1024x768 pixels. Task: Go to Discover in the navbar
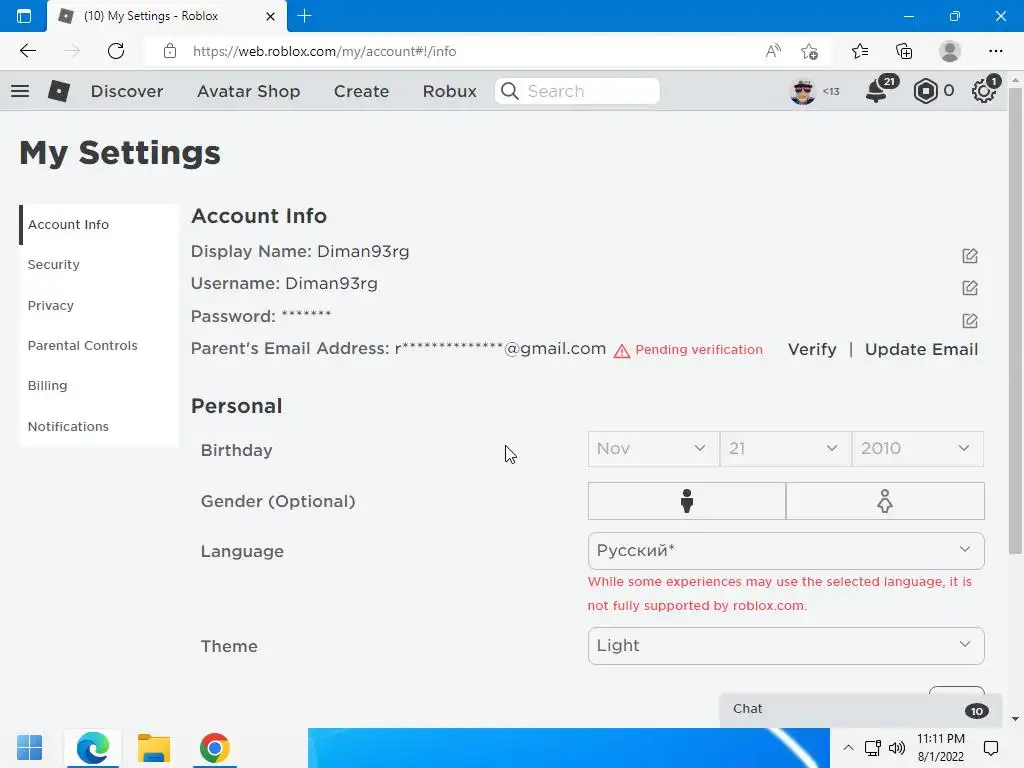click(127, 91)
